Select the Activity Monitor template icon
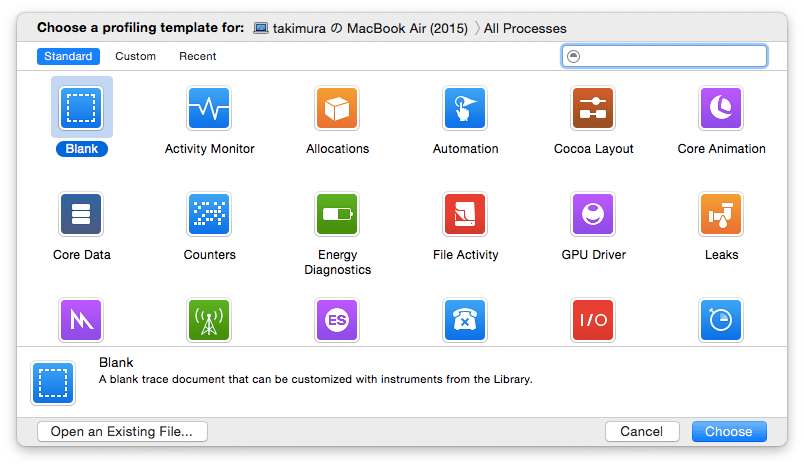 pyautogui.click(x=209, y=108)
